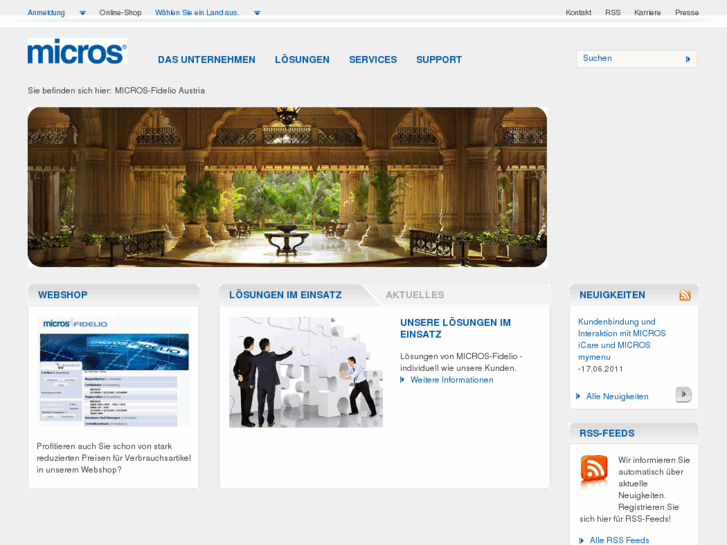Image resolution: width=727 pixels, height=545 pixels.
Task: Go to the Online-Shop link
Action: [x=120, y=13]
